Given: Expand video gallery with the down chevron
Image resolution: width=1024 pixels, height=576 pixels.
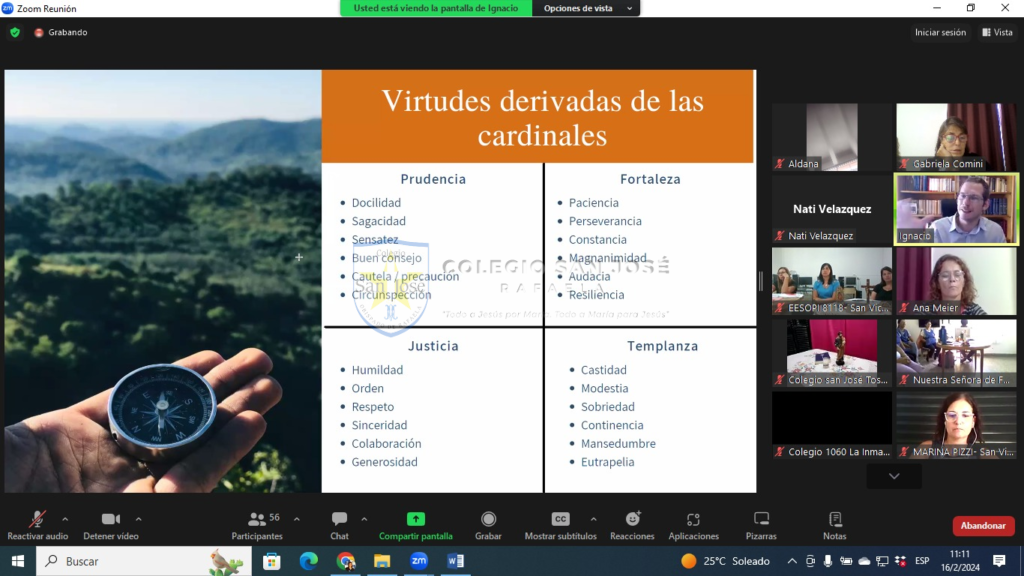Looking at the screenshot, I should pyautogui.click(x=894, y=477).
